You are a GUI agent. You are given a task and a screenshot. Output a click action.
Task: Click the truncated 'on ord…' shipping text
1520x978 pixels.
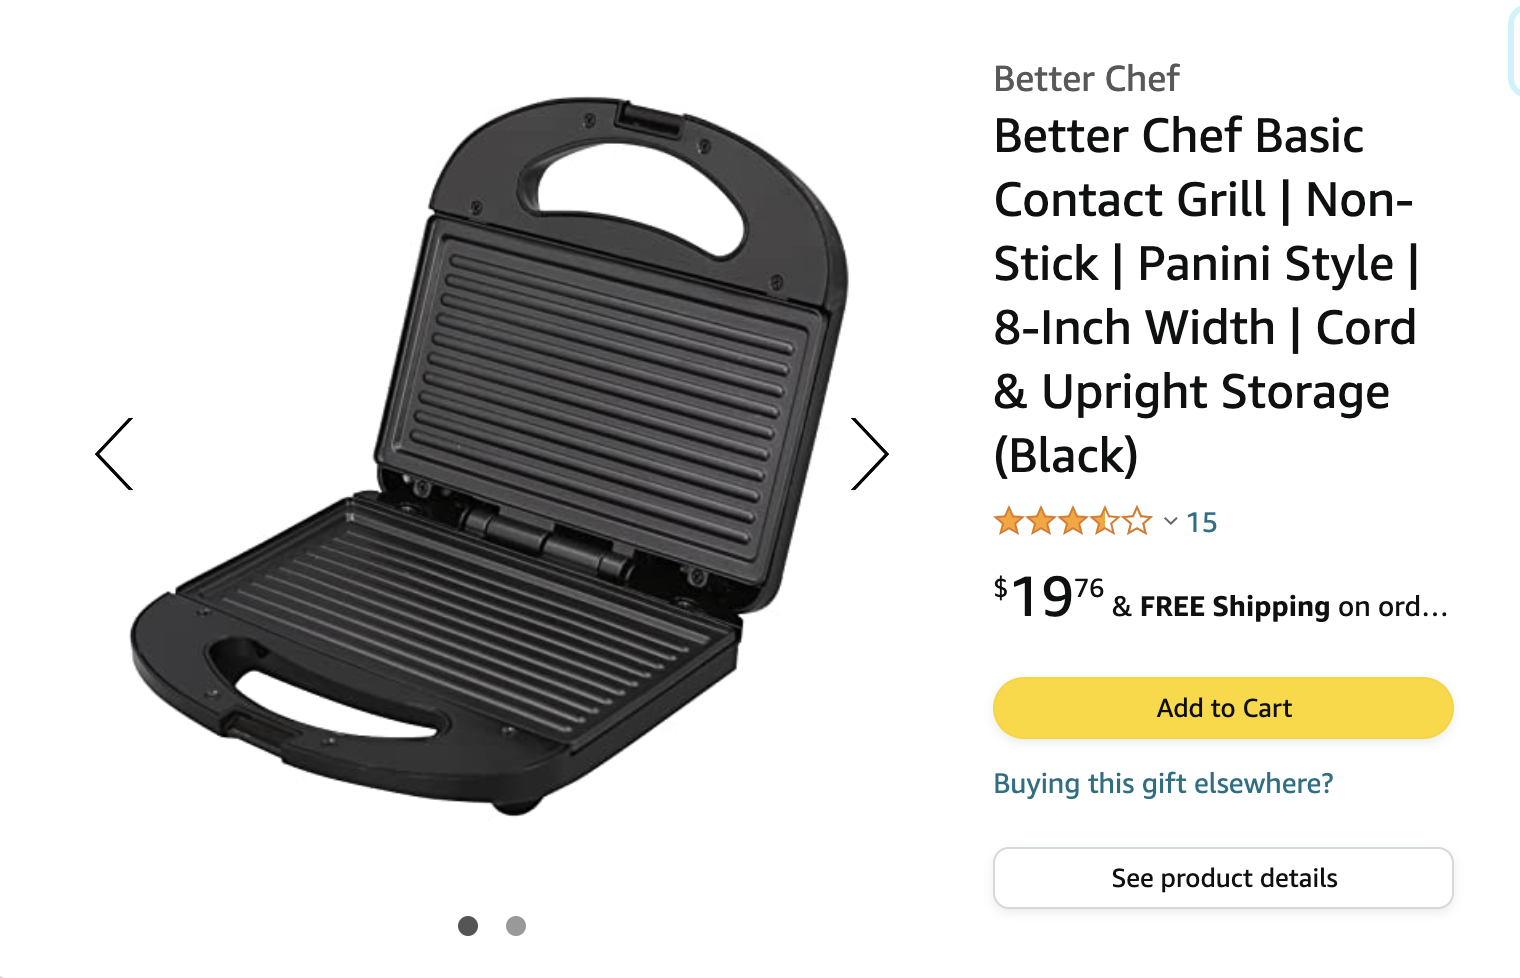pyautogui.click(x=1393, y=606)
